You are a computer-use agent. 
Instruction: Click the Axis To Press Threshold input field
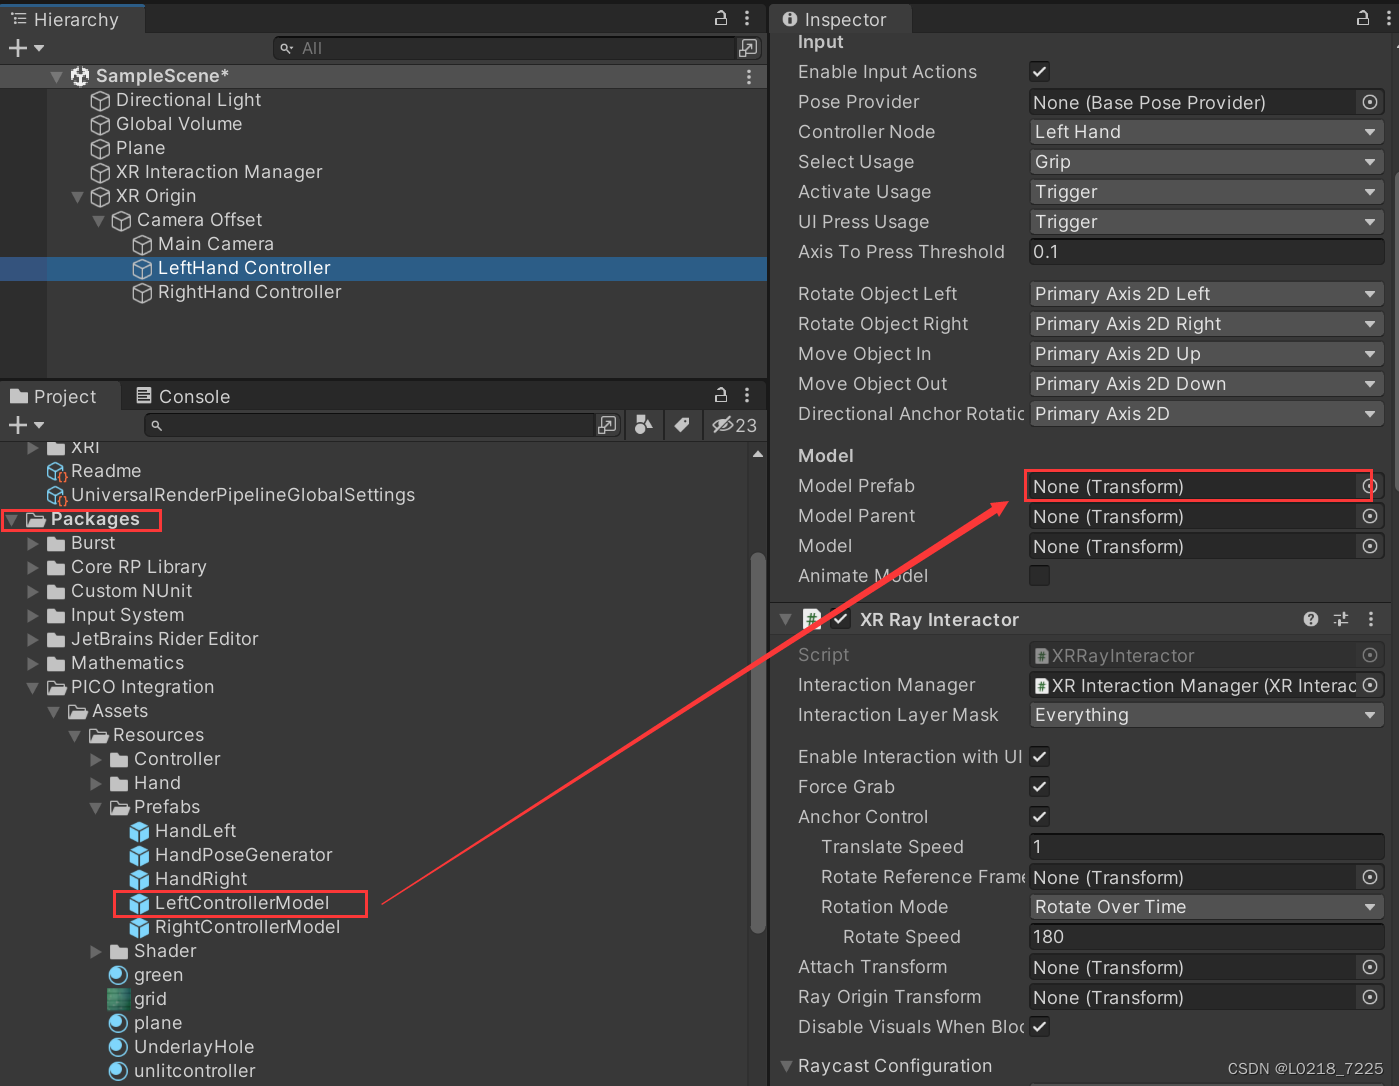pos(1205,251)
